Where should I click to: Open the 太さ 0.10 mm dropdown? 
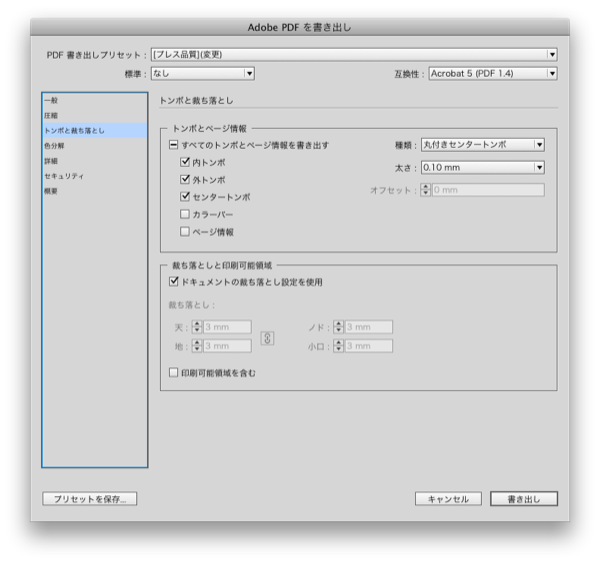point(482,167)
